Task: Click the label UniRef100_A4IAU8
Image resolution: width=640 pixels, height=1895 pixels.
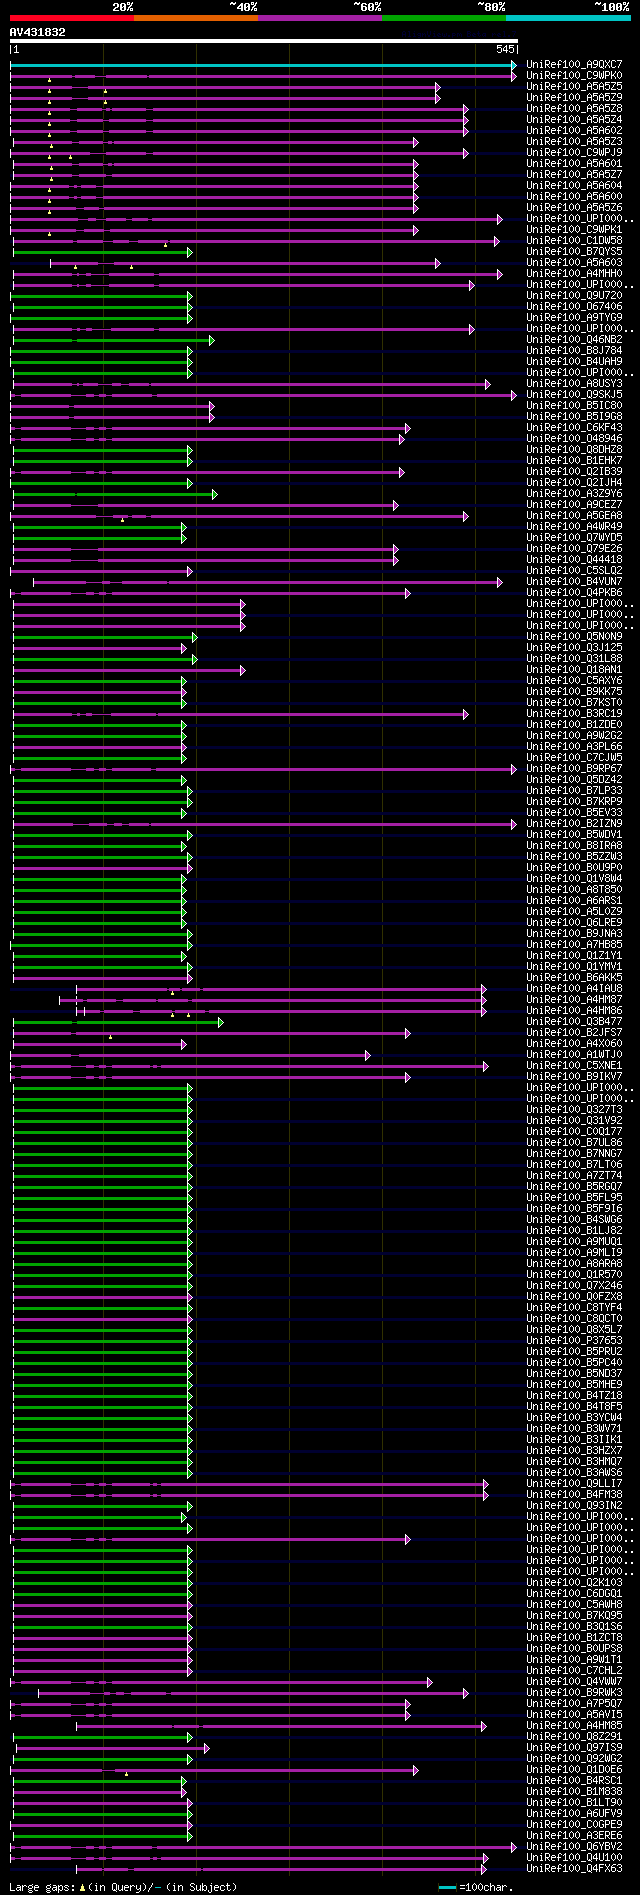Action: point(574,989)
